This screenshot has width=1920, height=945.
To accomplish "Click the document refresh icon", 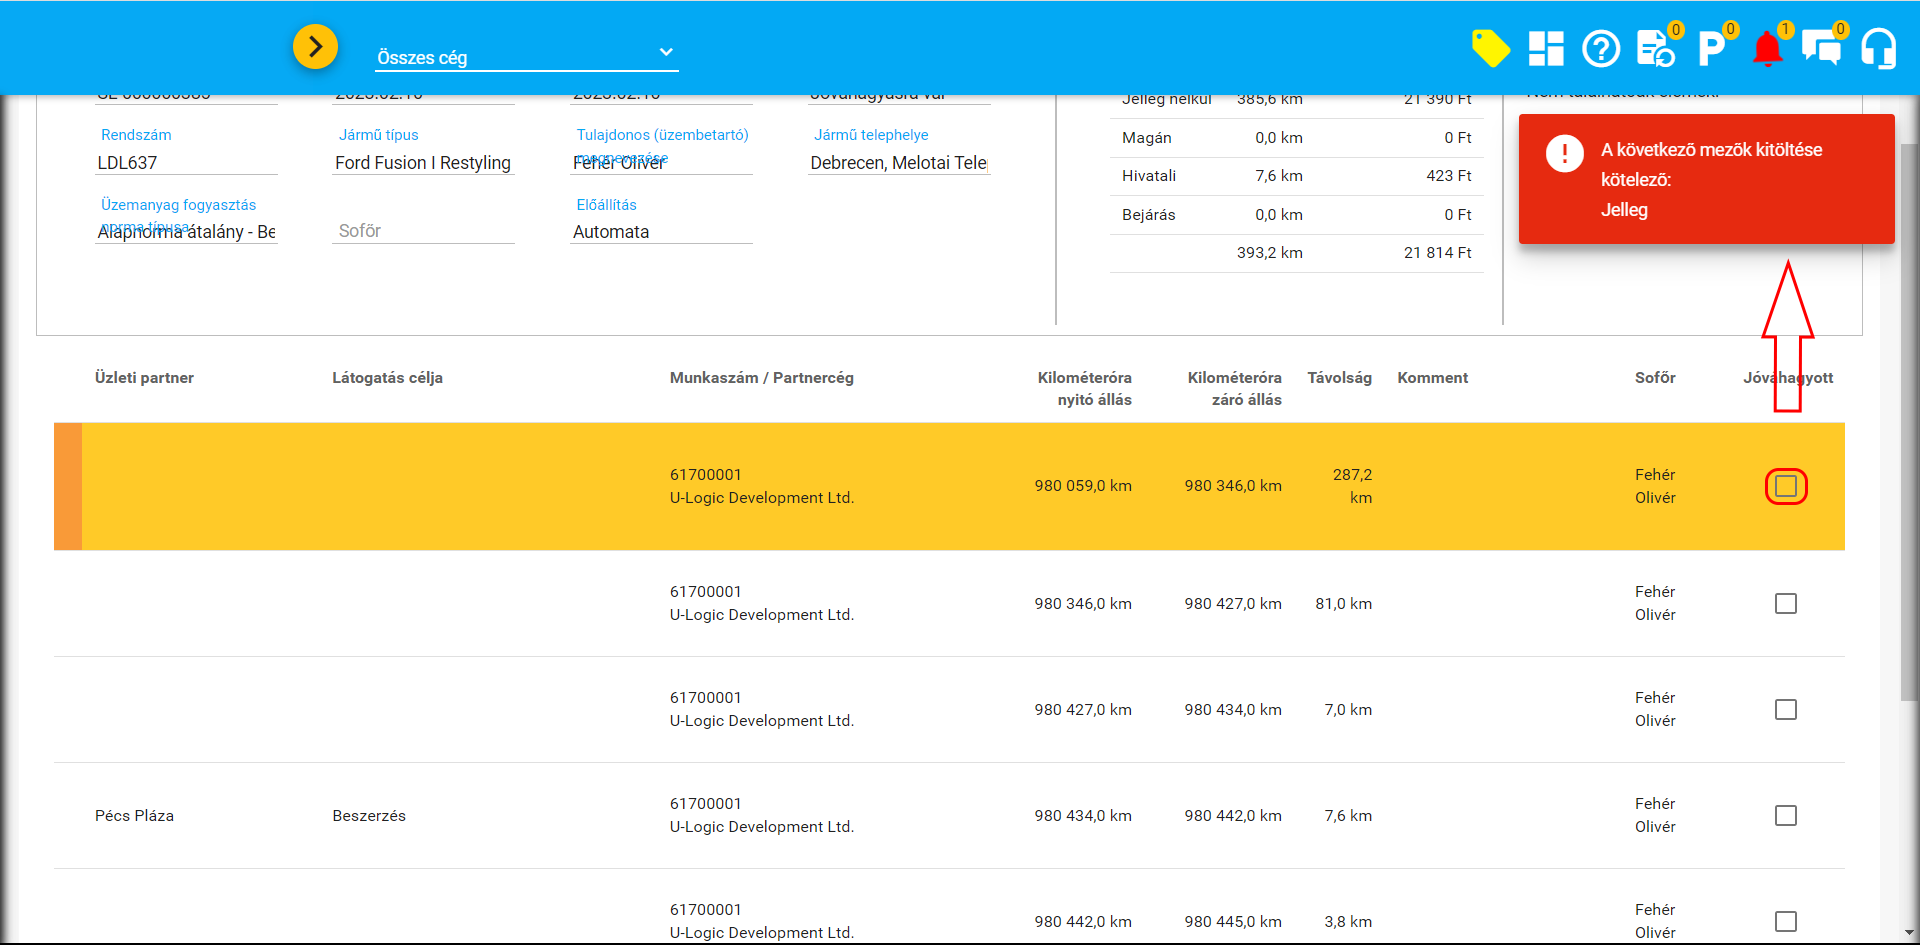I will 1656,48.
